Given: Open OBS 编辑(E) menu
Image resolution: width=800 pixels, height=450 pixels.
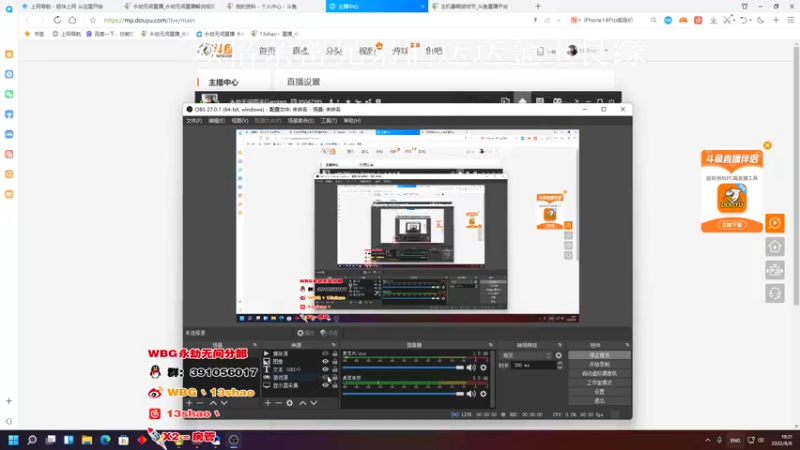Looking at the screenshot, I should tap(216, 121).
